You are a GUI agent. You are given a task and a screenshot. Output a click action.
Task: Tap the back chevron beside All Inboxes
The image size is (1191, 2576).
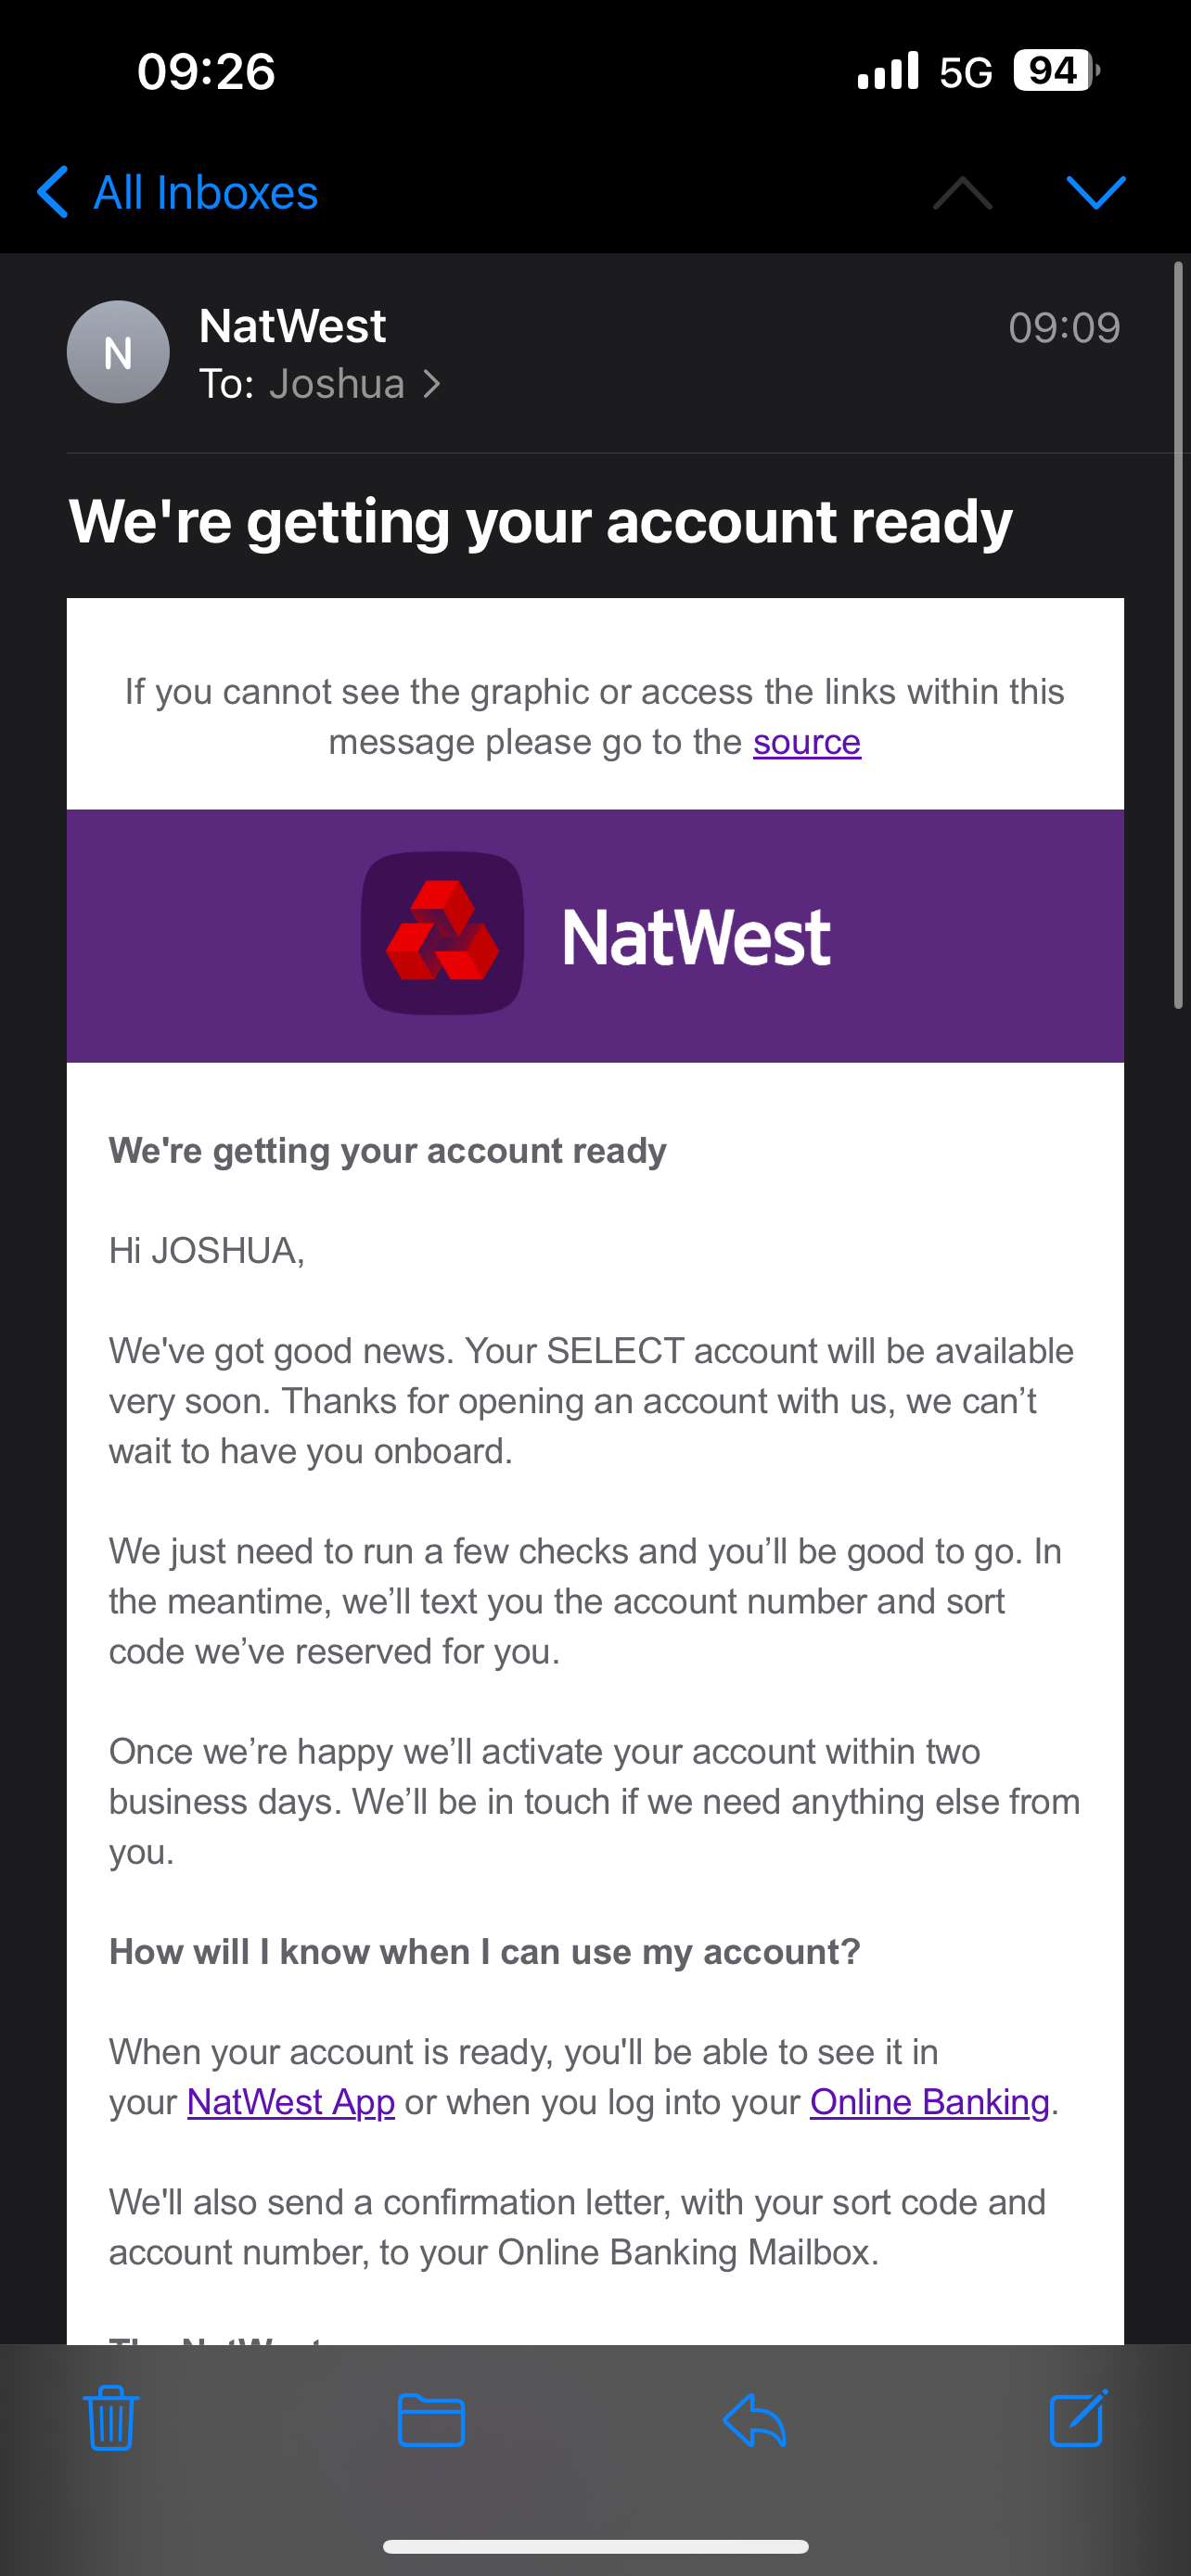click(x=52, y=192)
